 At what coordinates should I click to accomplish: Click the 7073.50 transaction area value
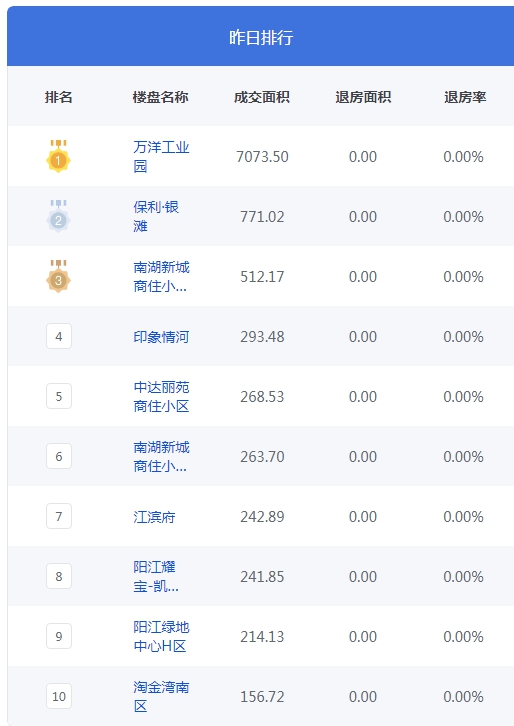click(262, 156)
